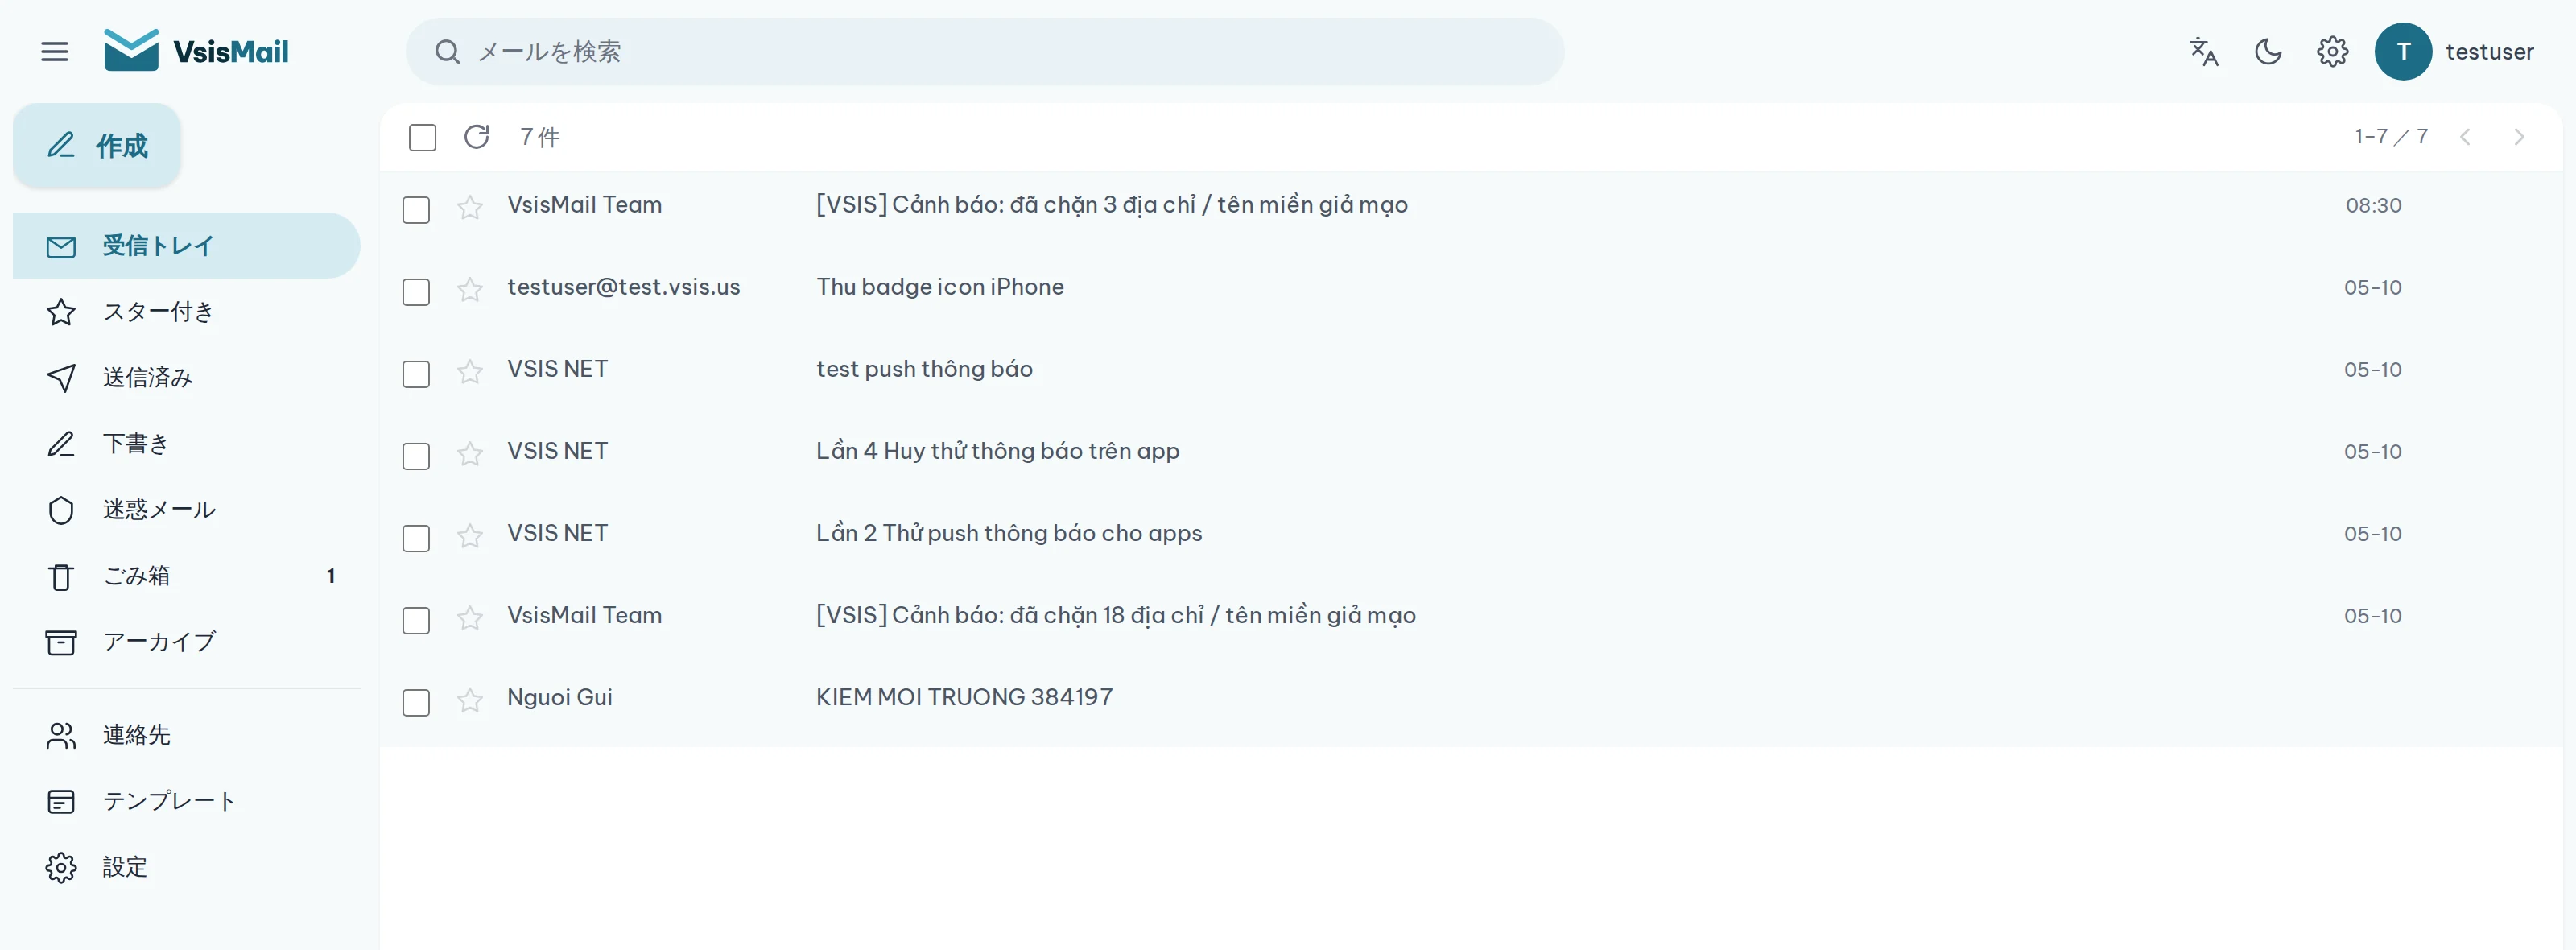Focus the メールを検索 search field
2576x950 pixels.
pos(985,51)
